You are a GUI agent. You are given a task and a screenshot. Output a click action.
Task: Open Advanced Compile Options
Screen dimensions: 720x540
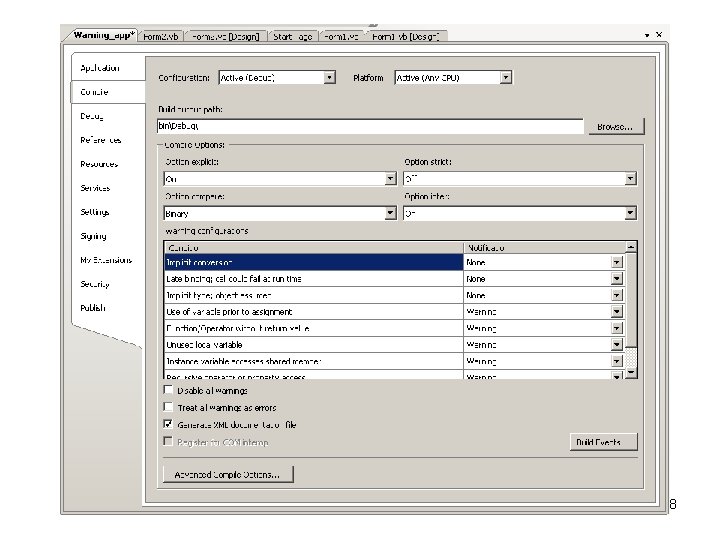228,474
